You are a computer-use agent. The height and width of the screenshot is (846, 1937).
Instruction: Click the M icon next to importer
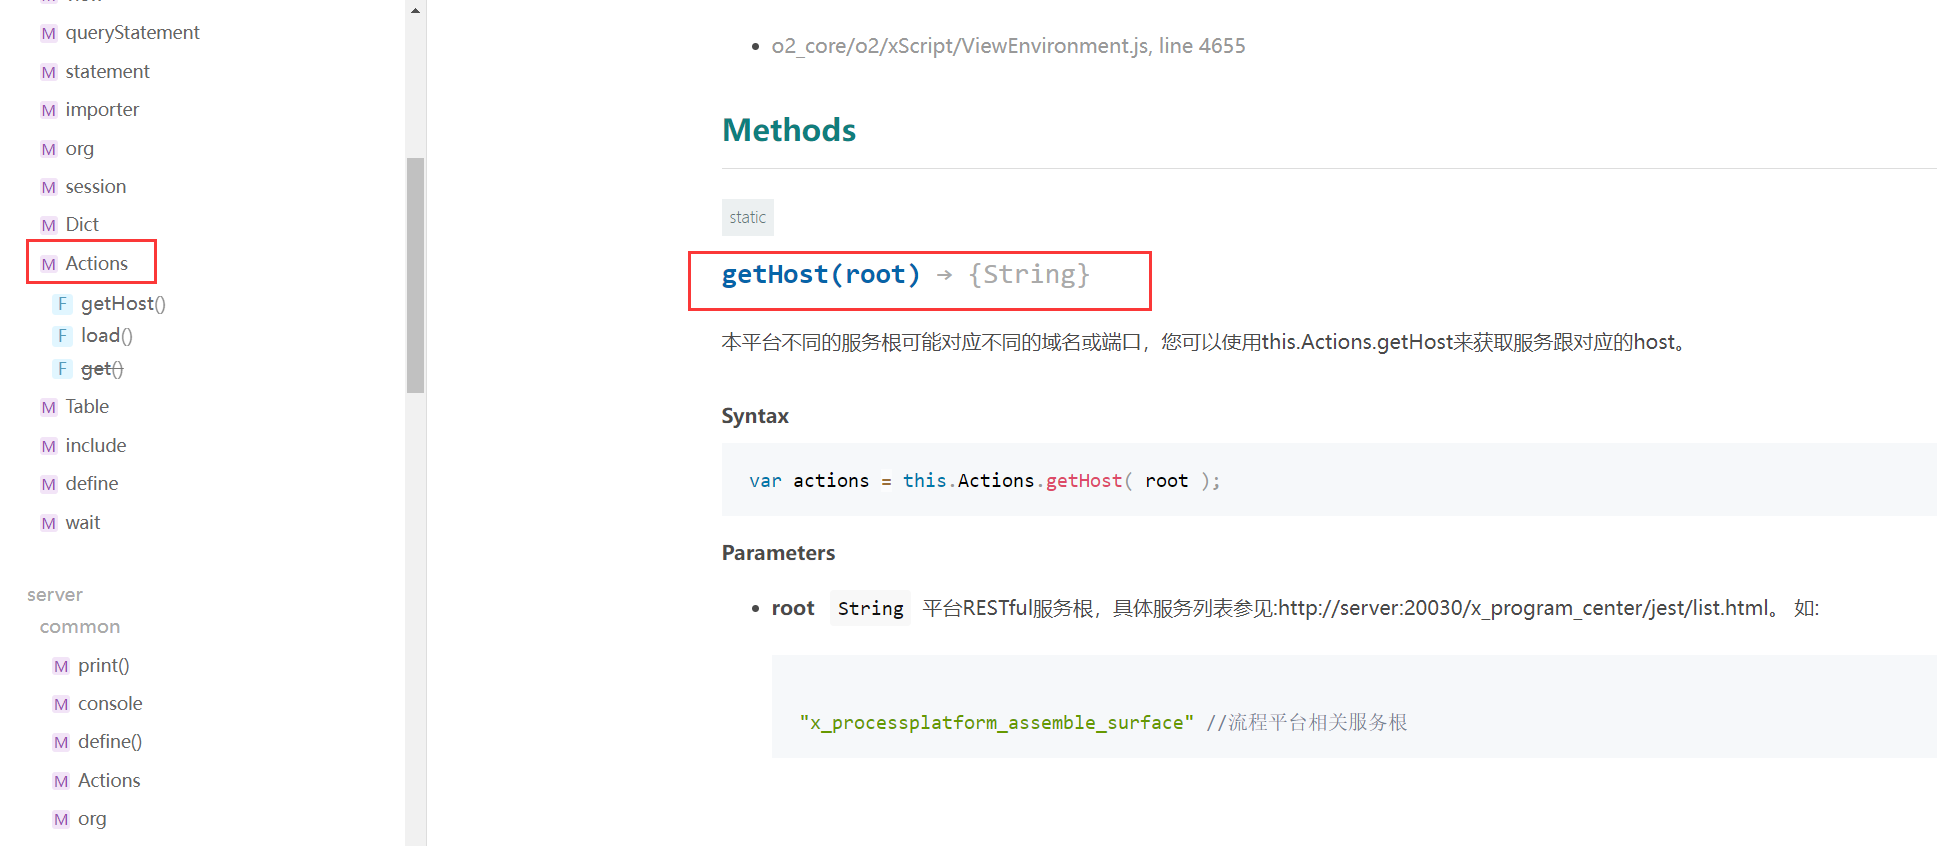(48, 111)
